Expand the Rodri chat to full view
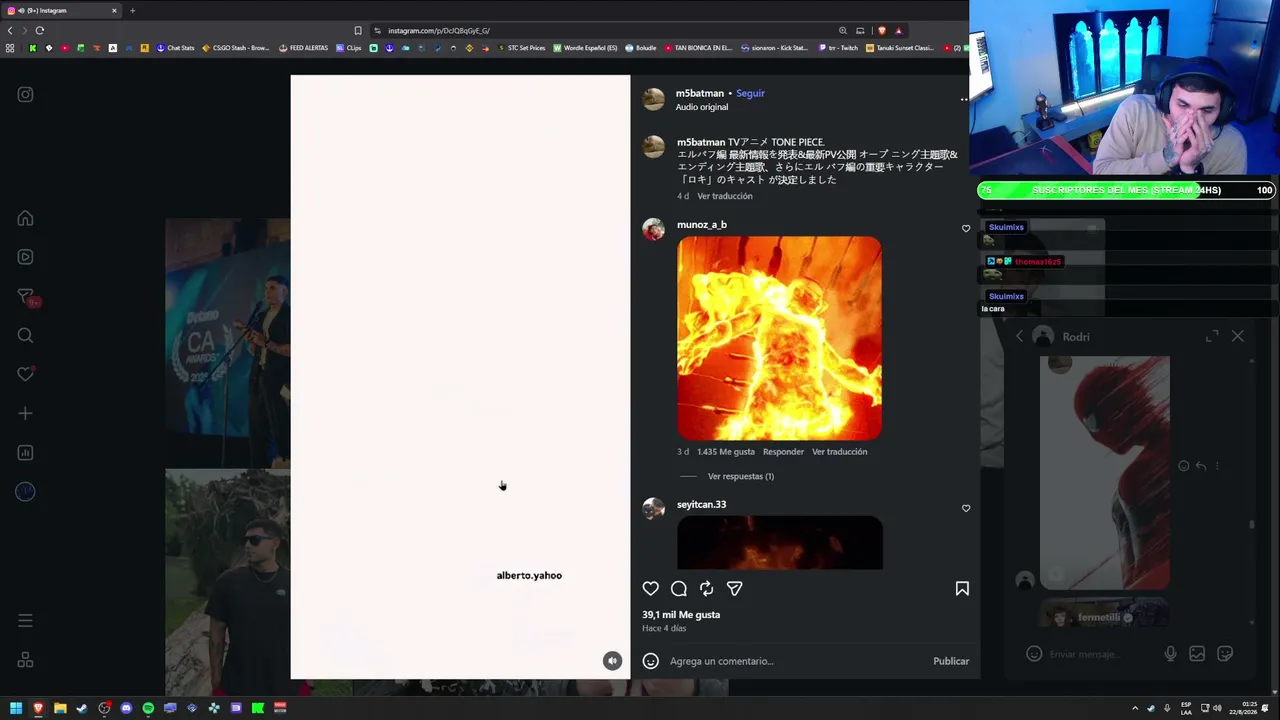Viewport: 1280px width, 720px height. click(x=1212, y=337)
